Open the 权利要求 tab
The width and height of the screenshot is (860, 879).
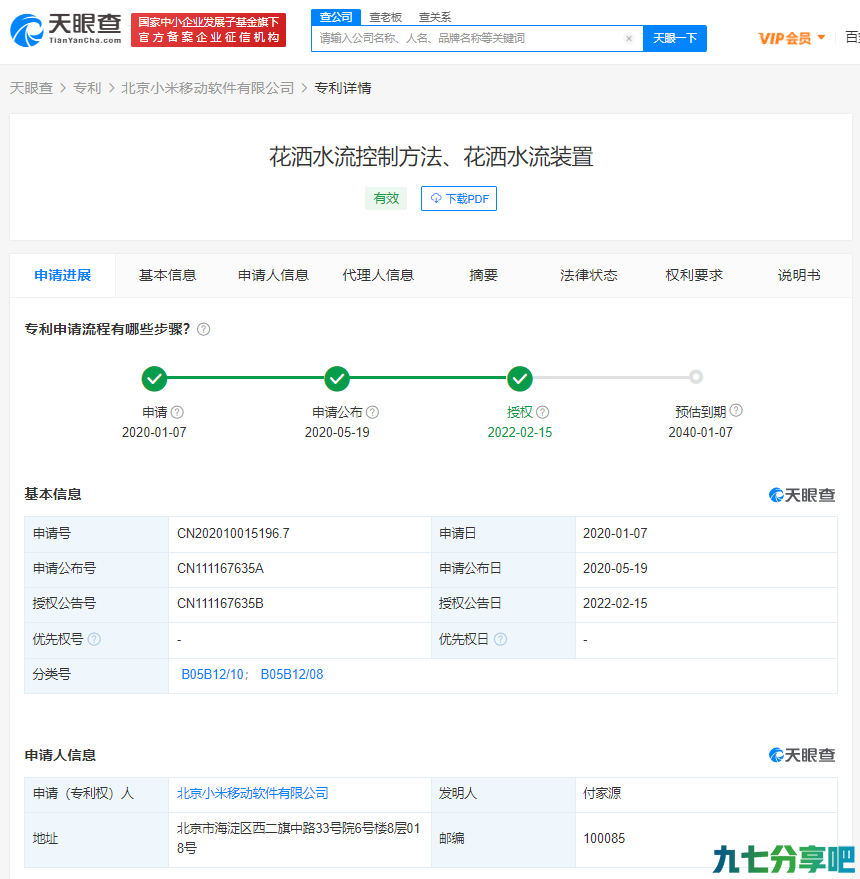point(694,275)
